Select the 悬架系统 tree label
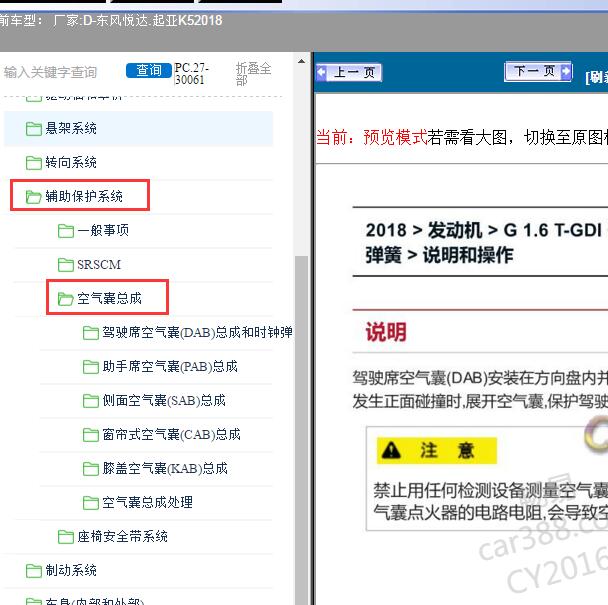The height and width of the screenshot is (605, 608). (71, 128)
